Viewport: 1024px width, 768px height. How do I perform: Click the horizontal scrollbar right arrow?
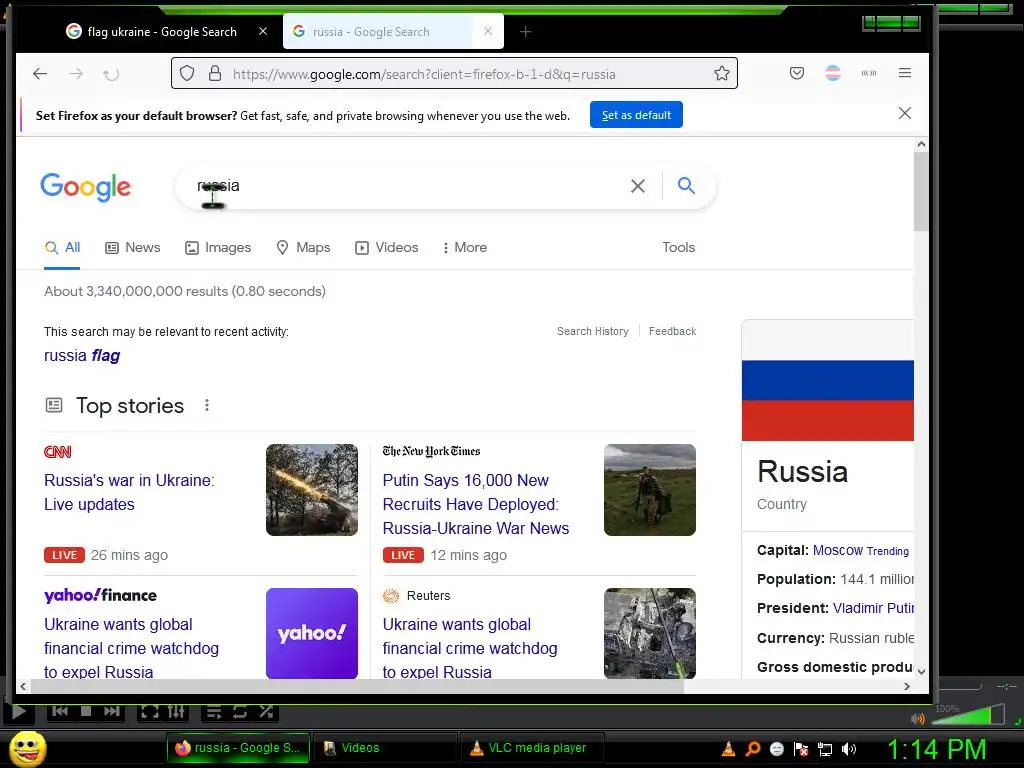(x=906, y=686)
